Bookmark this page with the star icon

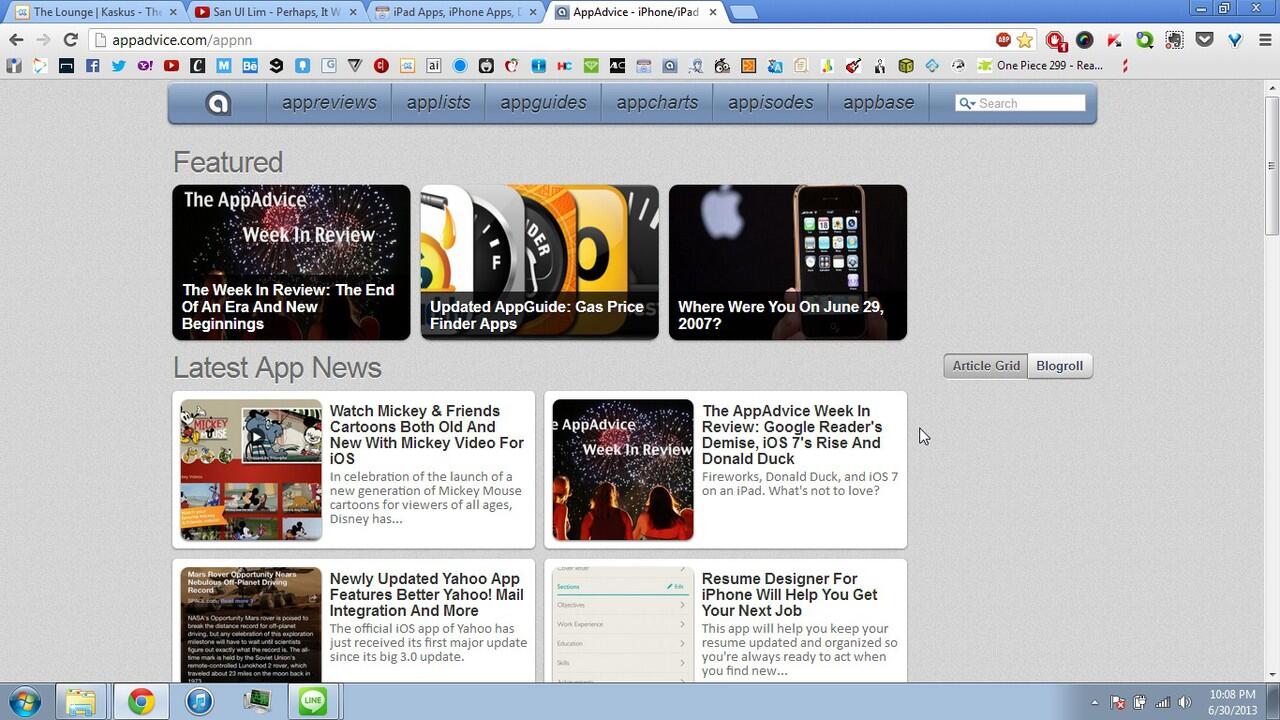[x=1024, y=40]
